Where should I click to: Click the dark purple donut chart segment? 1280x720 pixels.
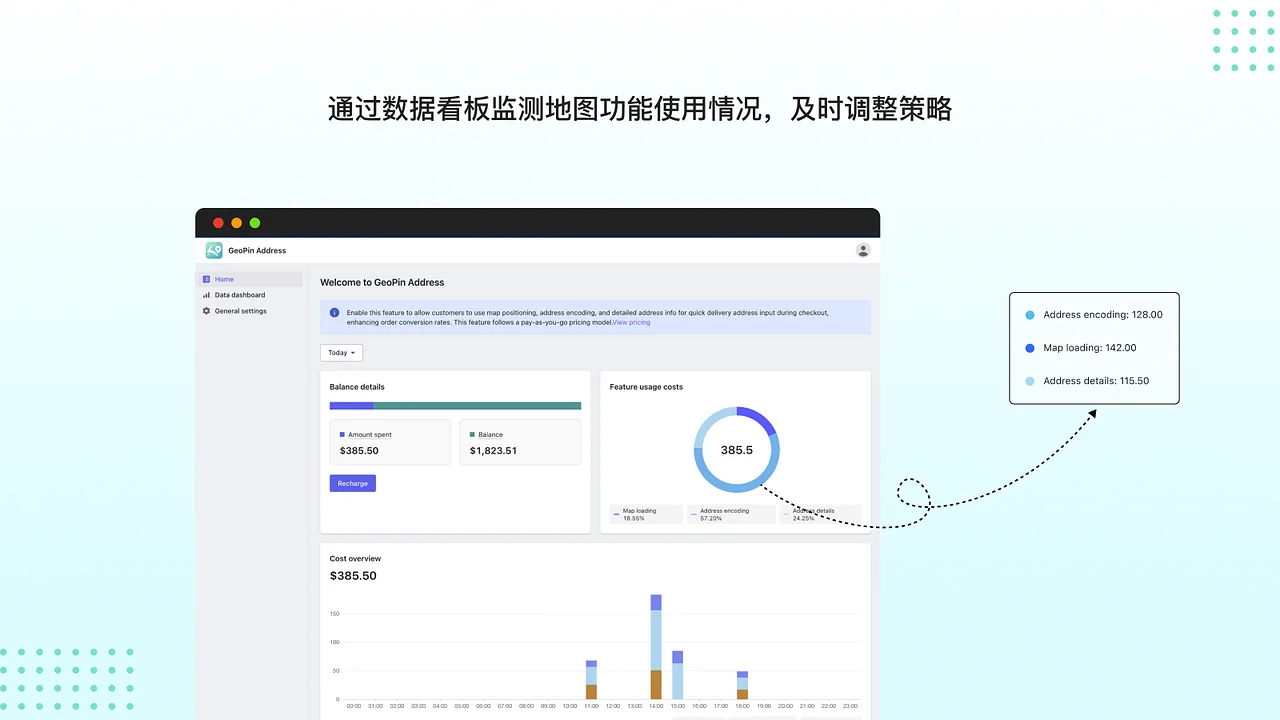760,417
